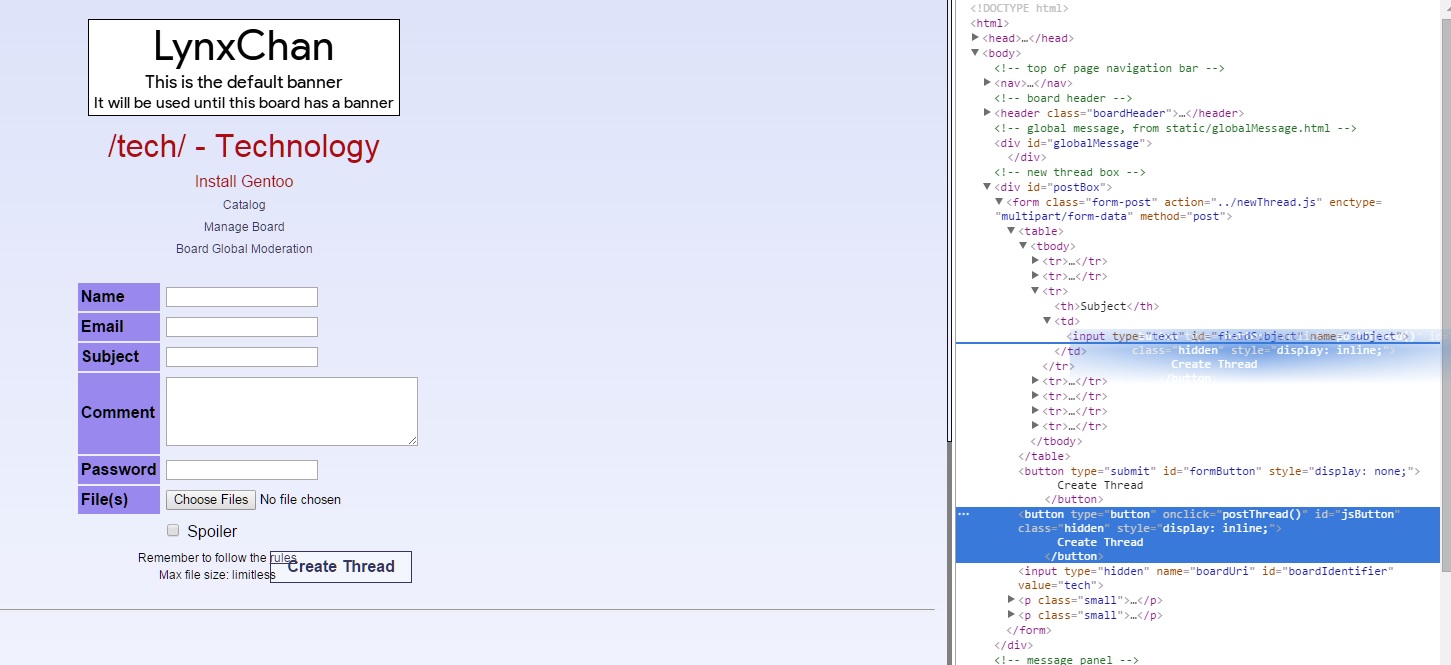
Task: Collapse the div id postBox node
Action: 987,187
